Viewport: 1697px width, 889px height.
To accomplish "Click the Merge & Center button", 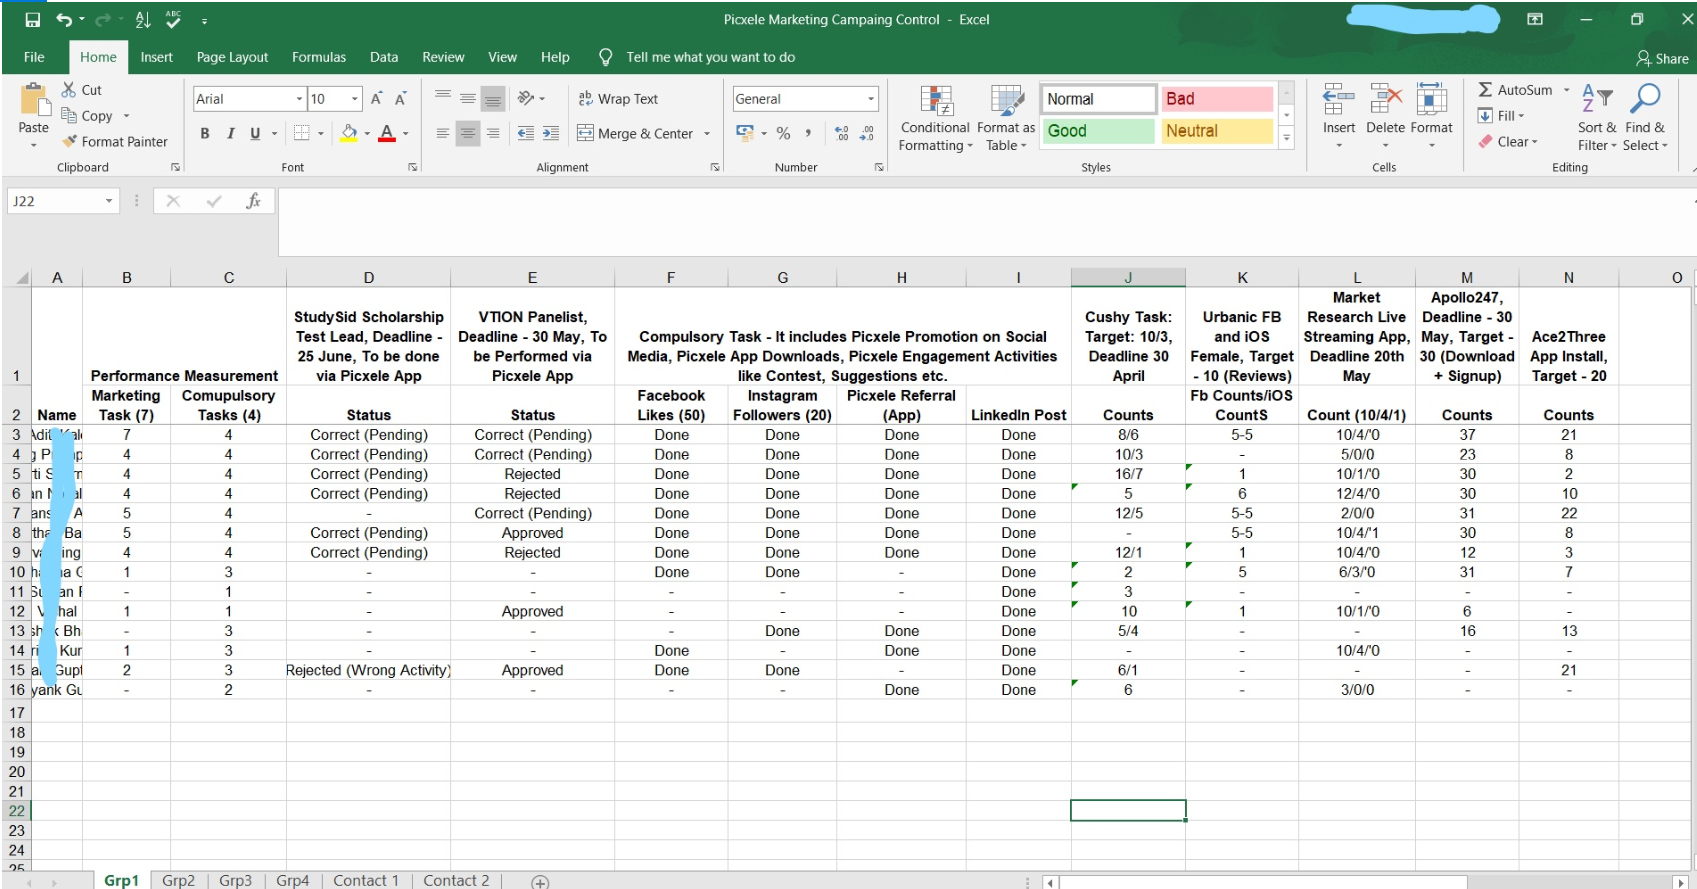I will pyautogui.click(x=636, y=133).
